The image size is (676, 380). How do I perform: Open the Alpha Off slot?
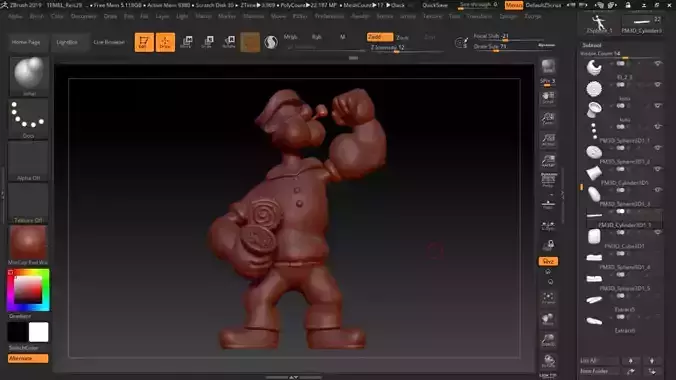tap(28, 161)
